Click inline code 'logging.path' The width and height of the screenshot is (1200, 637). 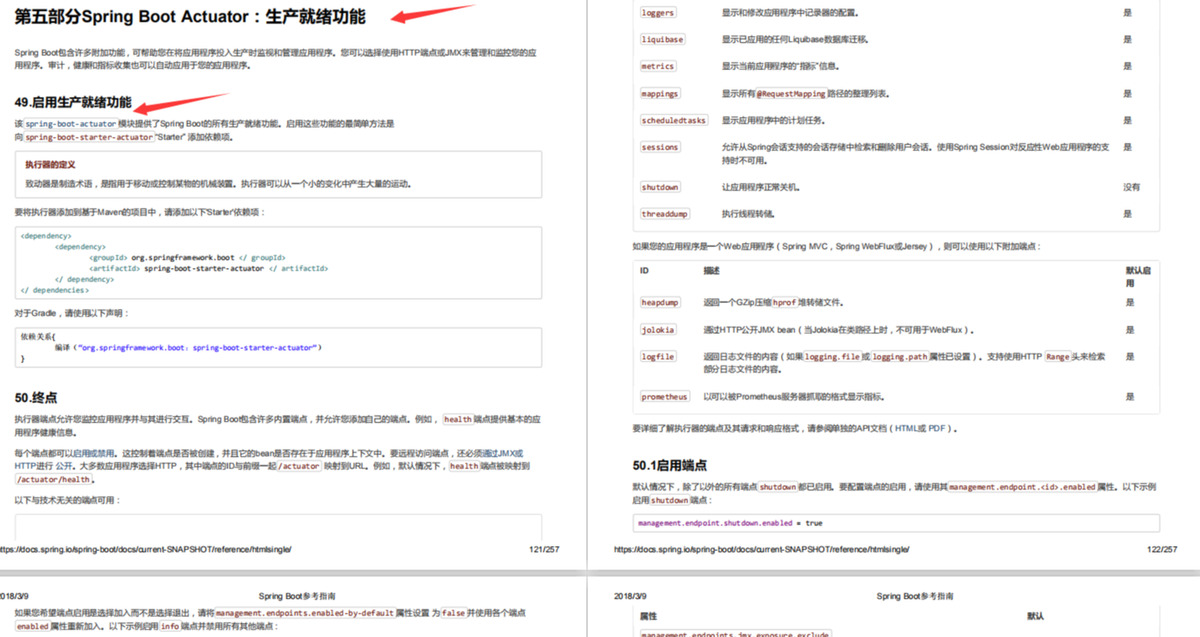(900, 356)
